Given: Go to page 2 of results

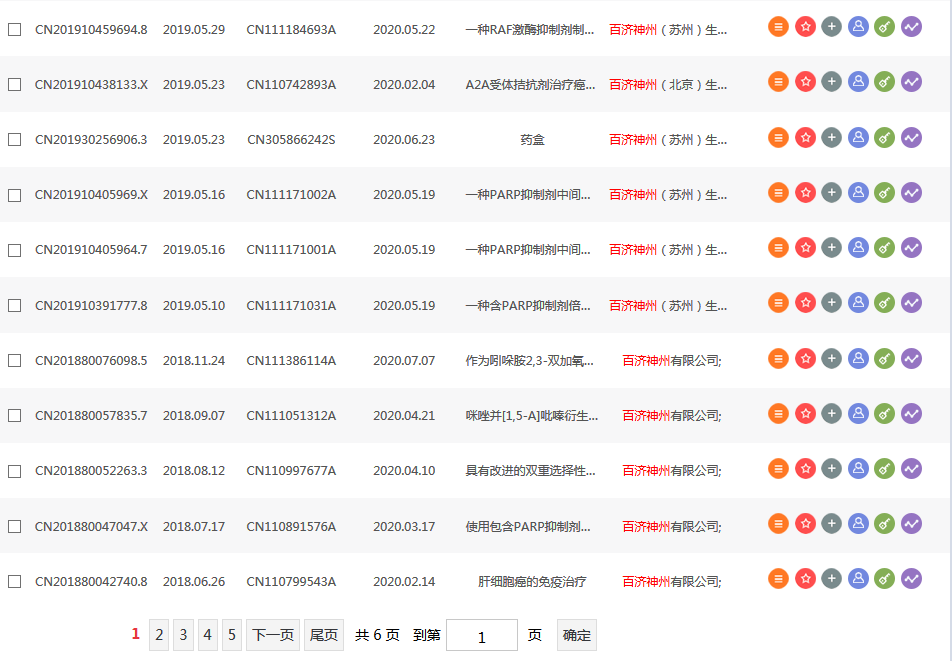Looking at the screenshot, I should click(158, 635).
